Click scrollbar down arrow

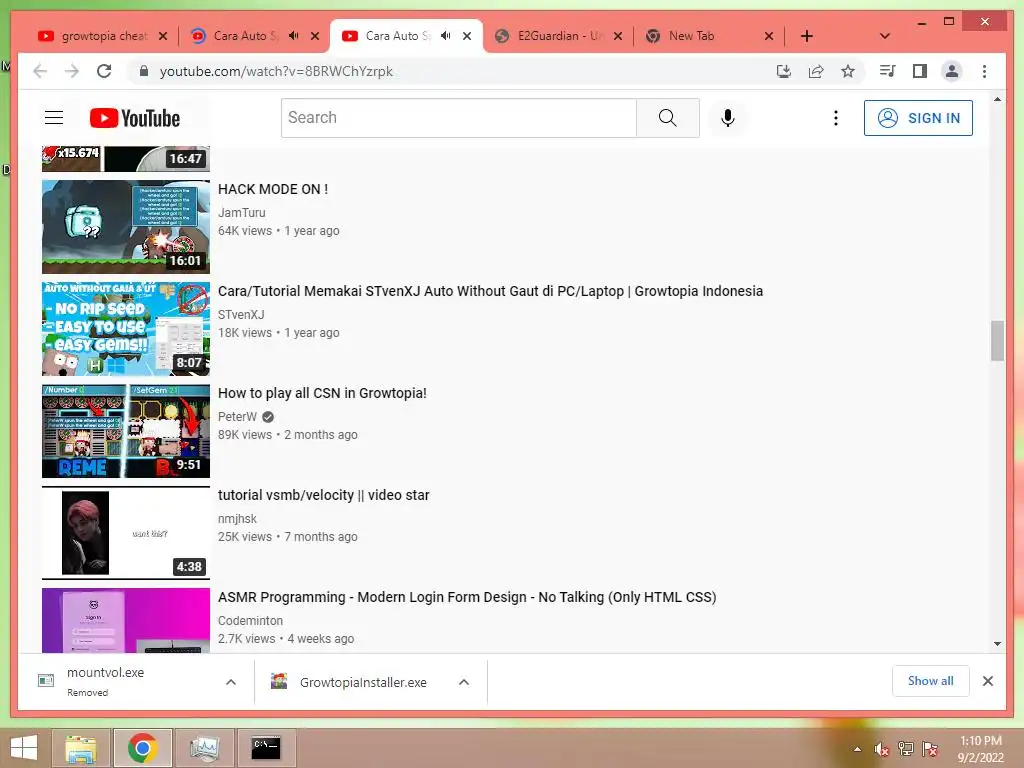997,644
